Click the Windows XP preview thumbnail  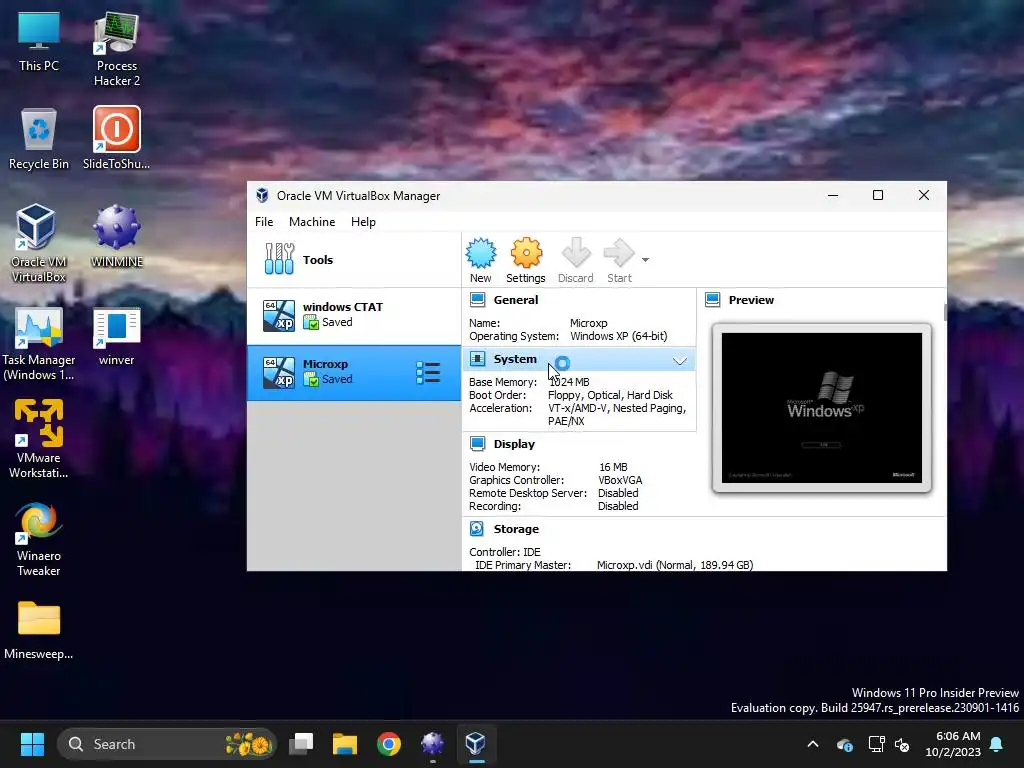tap(822, 408)
